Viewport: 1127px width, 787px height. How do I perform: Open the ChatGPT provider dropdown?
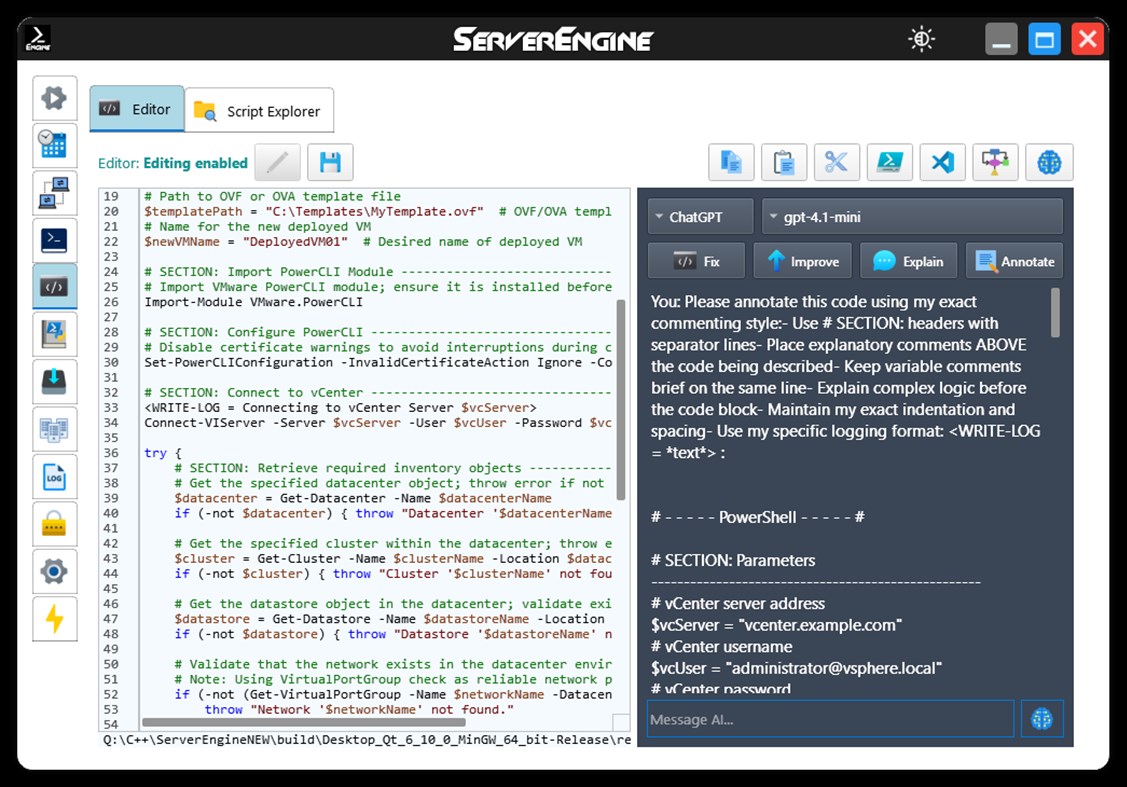699,215
